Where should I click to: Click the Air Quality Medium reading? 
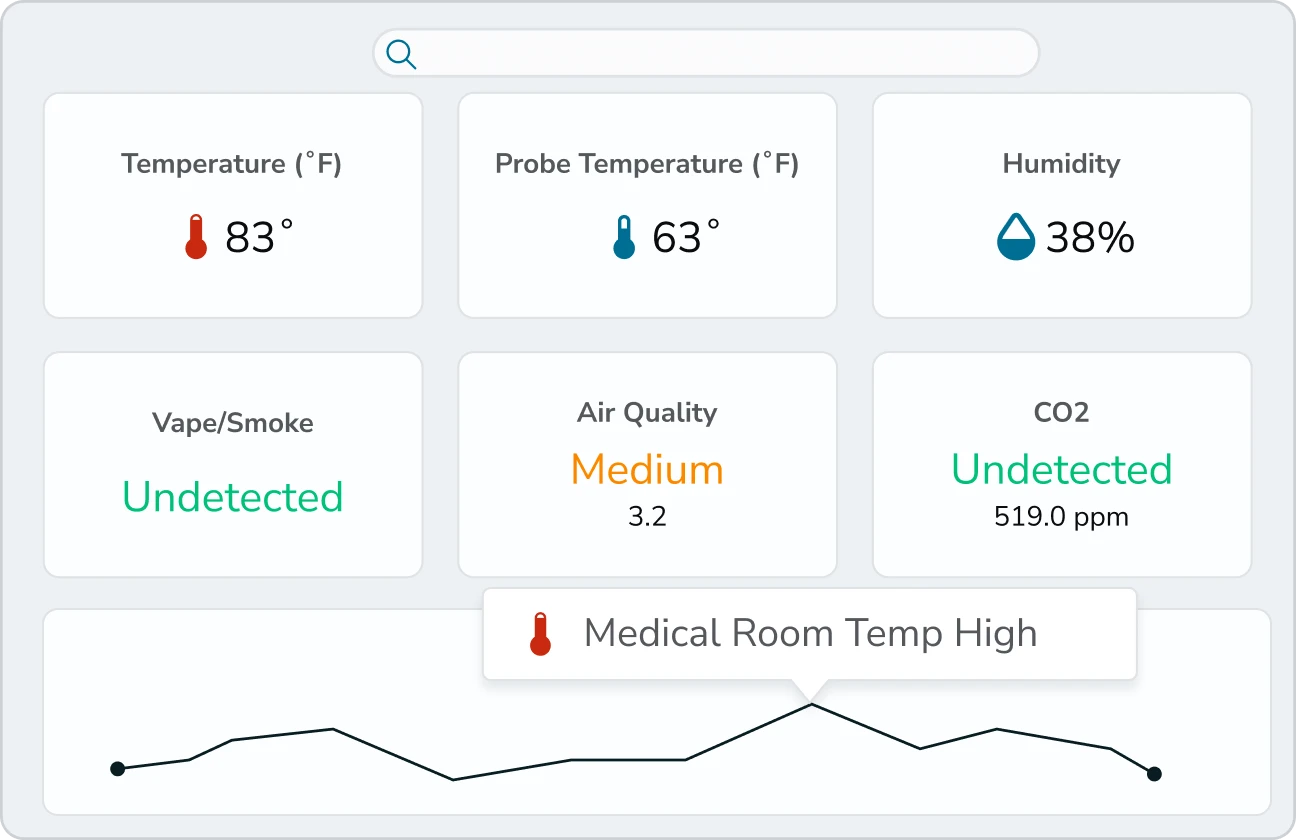point(647,469)
